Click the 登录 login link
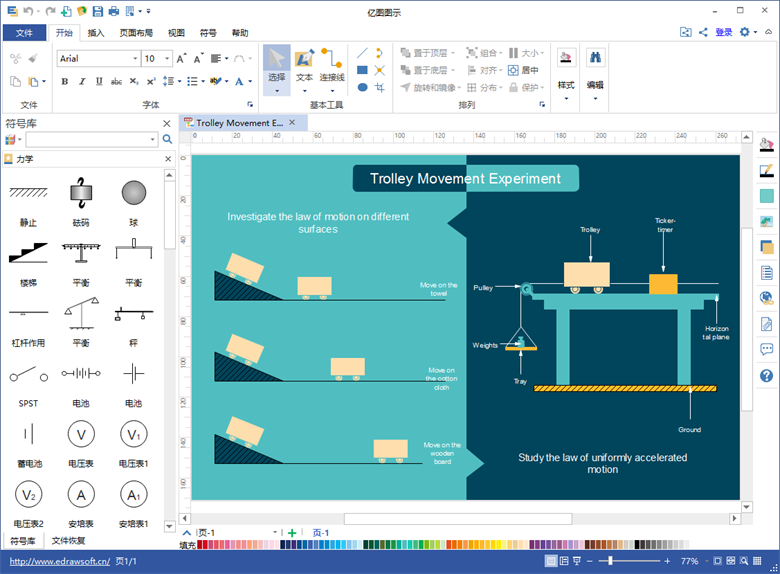The image size is (780, 574). click(x=723, y=32)
